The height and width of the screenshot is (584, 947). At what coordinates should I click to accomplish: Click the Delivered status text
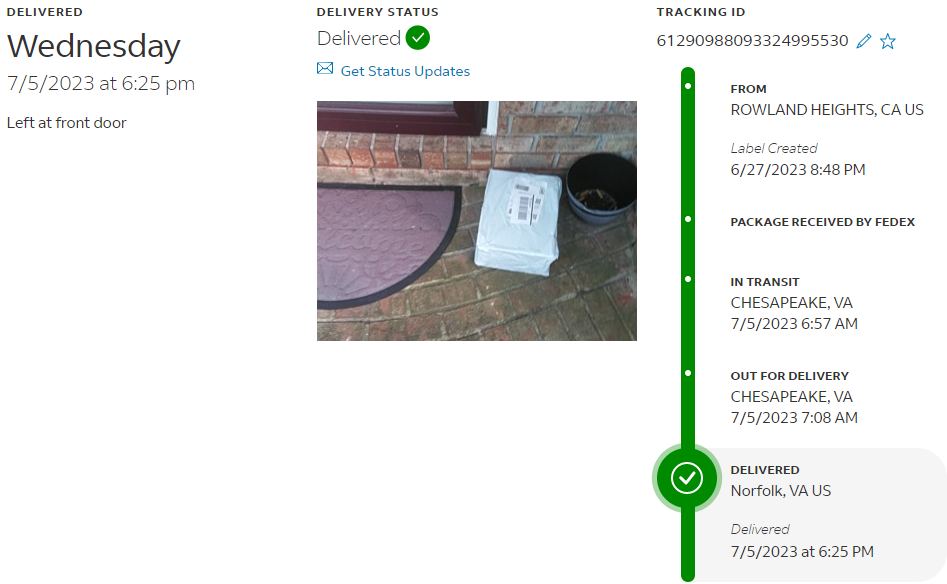pos(359,38)
